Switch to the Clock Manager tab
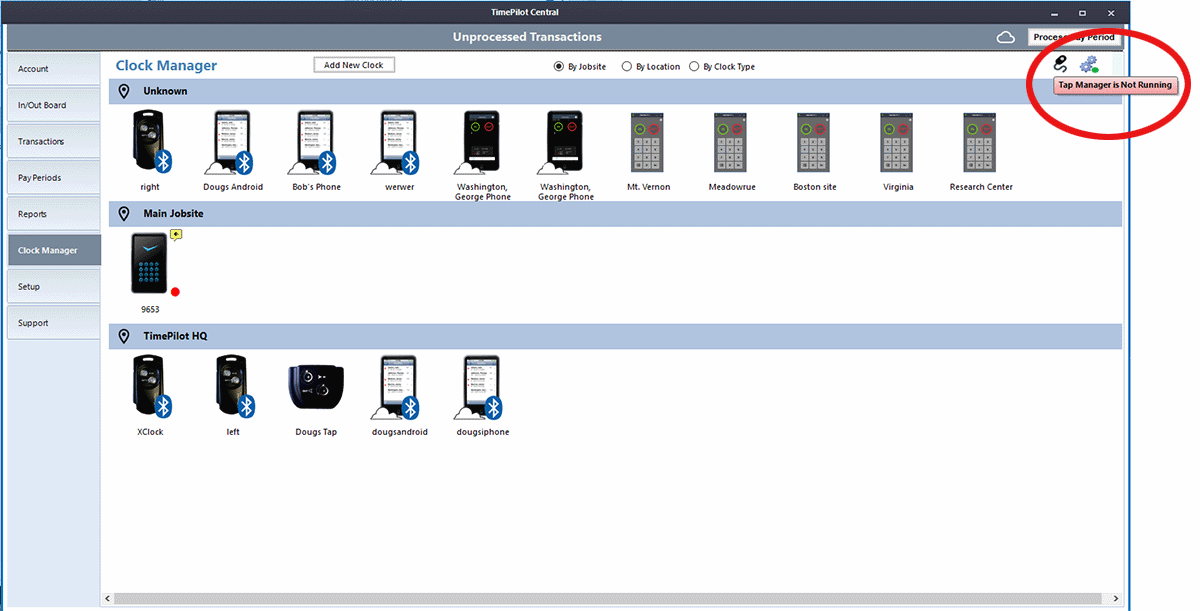The width and height of the screenshot is (1200, 611). click(x=53, y=249)
